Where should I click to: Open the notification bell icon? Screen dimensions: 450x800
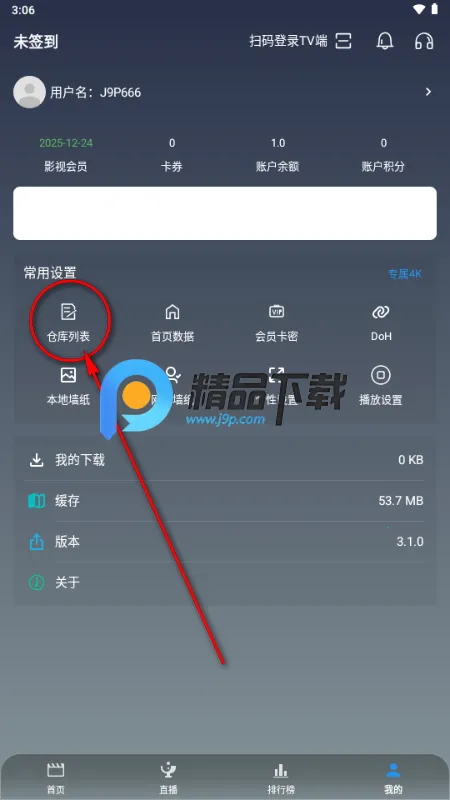(385, 41)
